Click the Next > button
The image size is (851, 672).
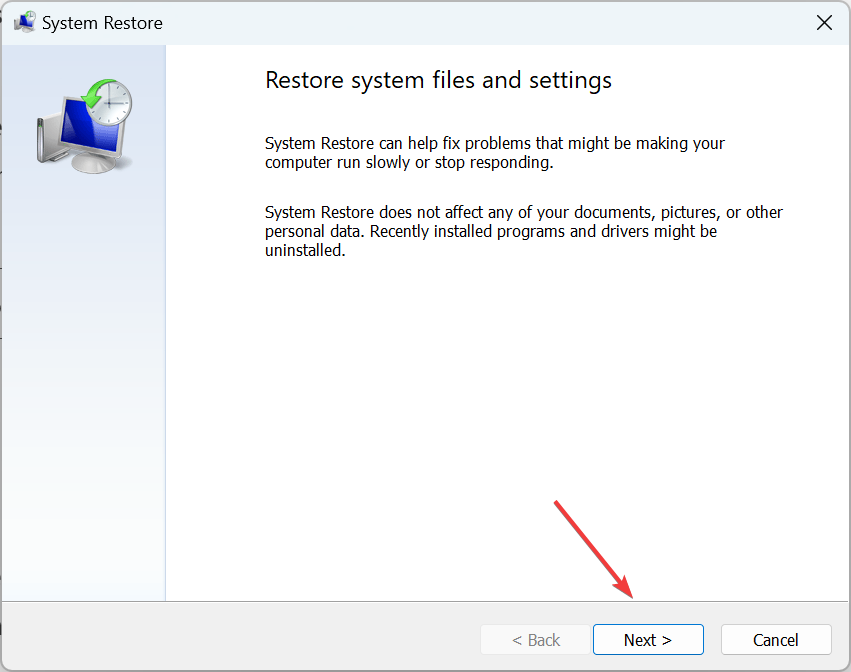(648, 639)
